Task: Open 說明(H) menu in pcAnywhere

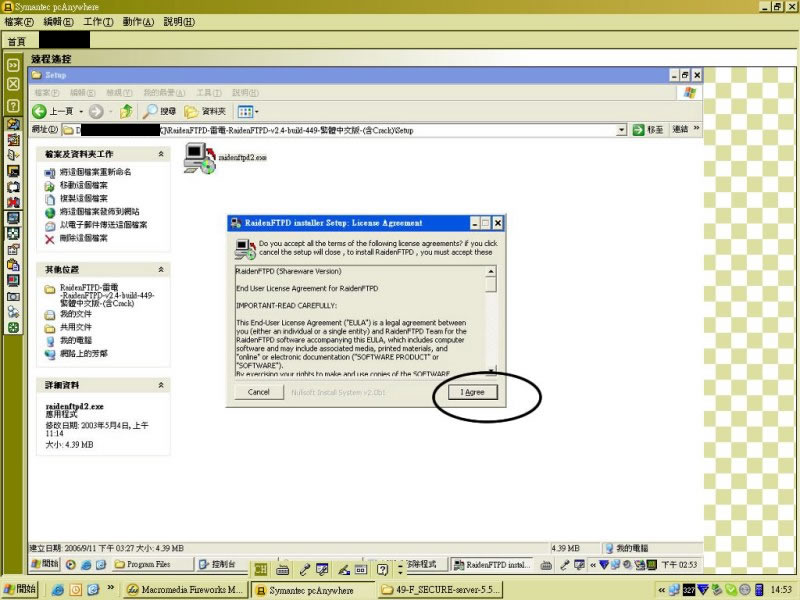Action: 179,22
